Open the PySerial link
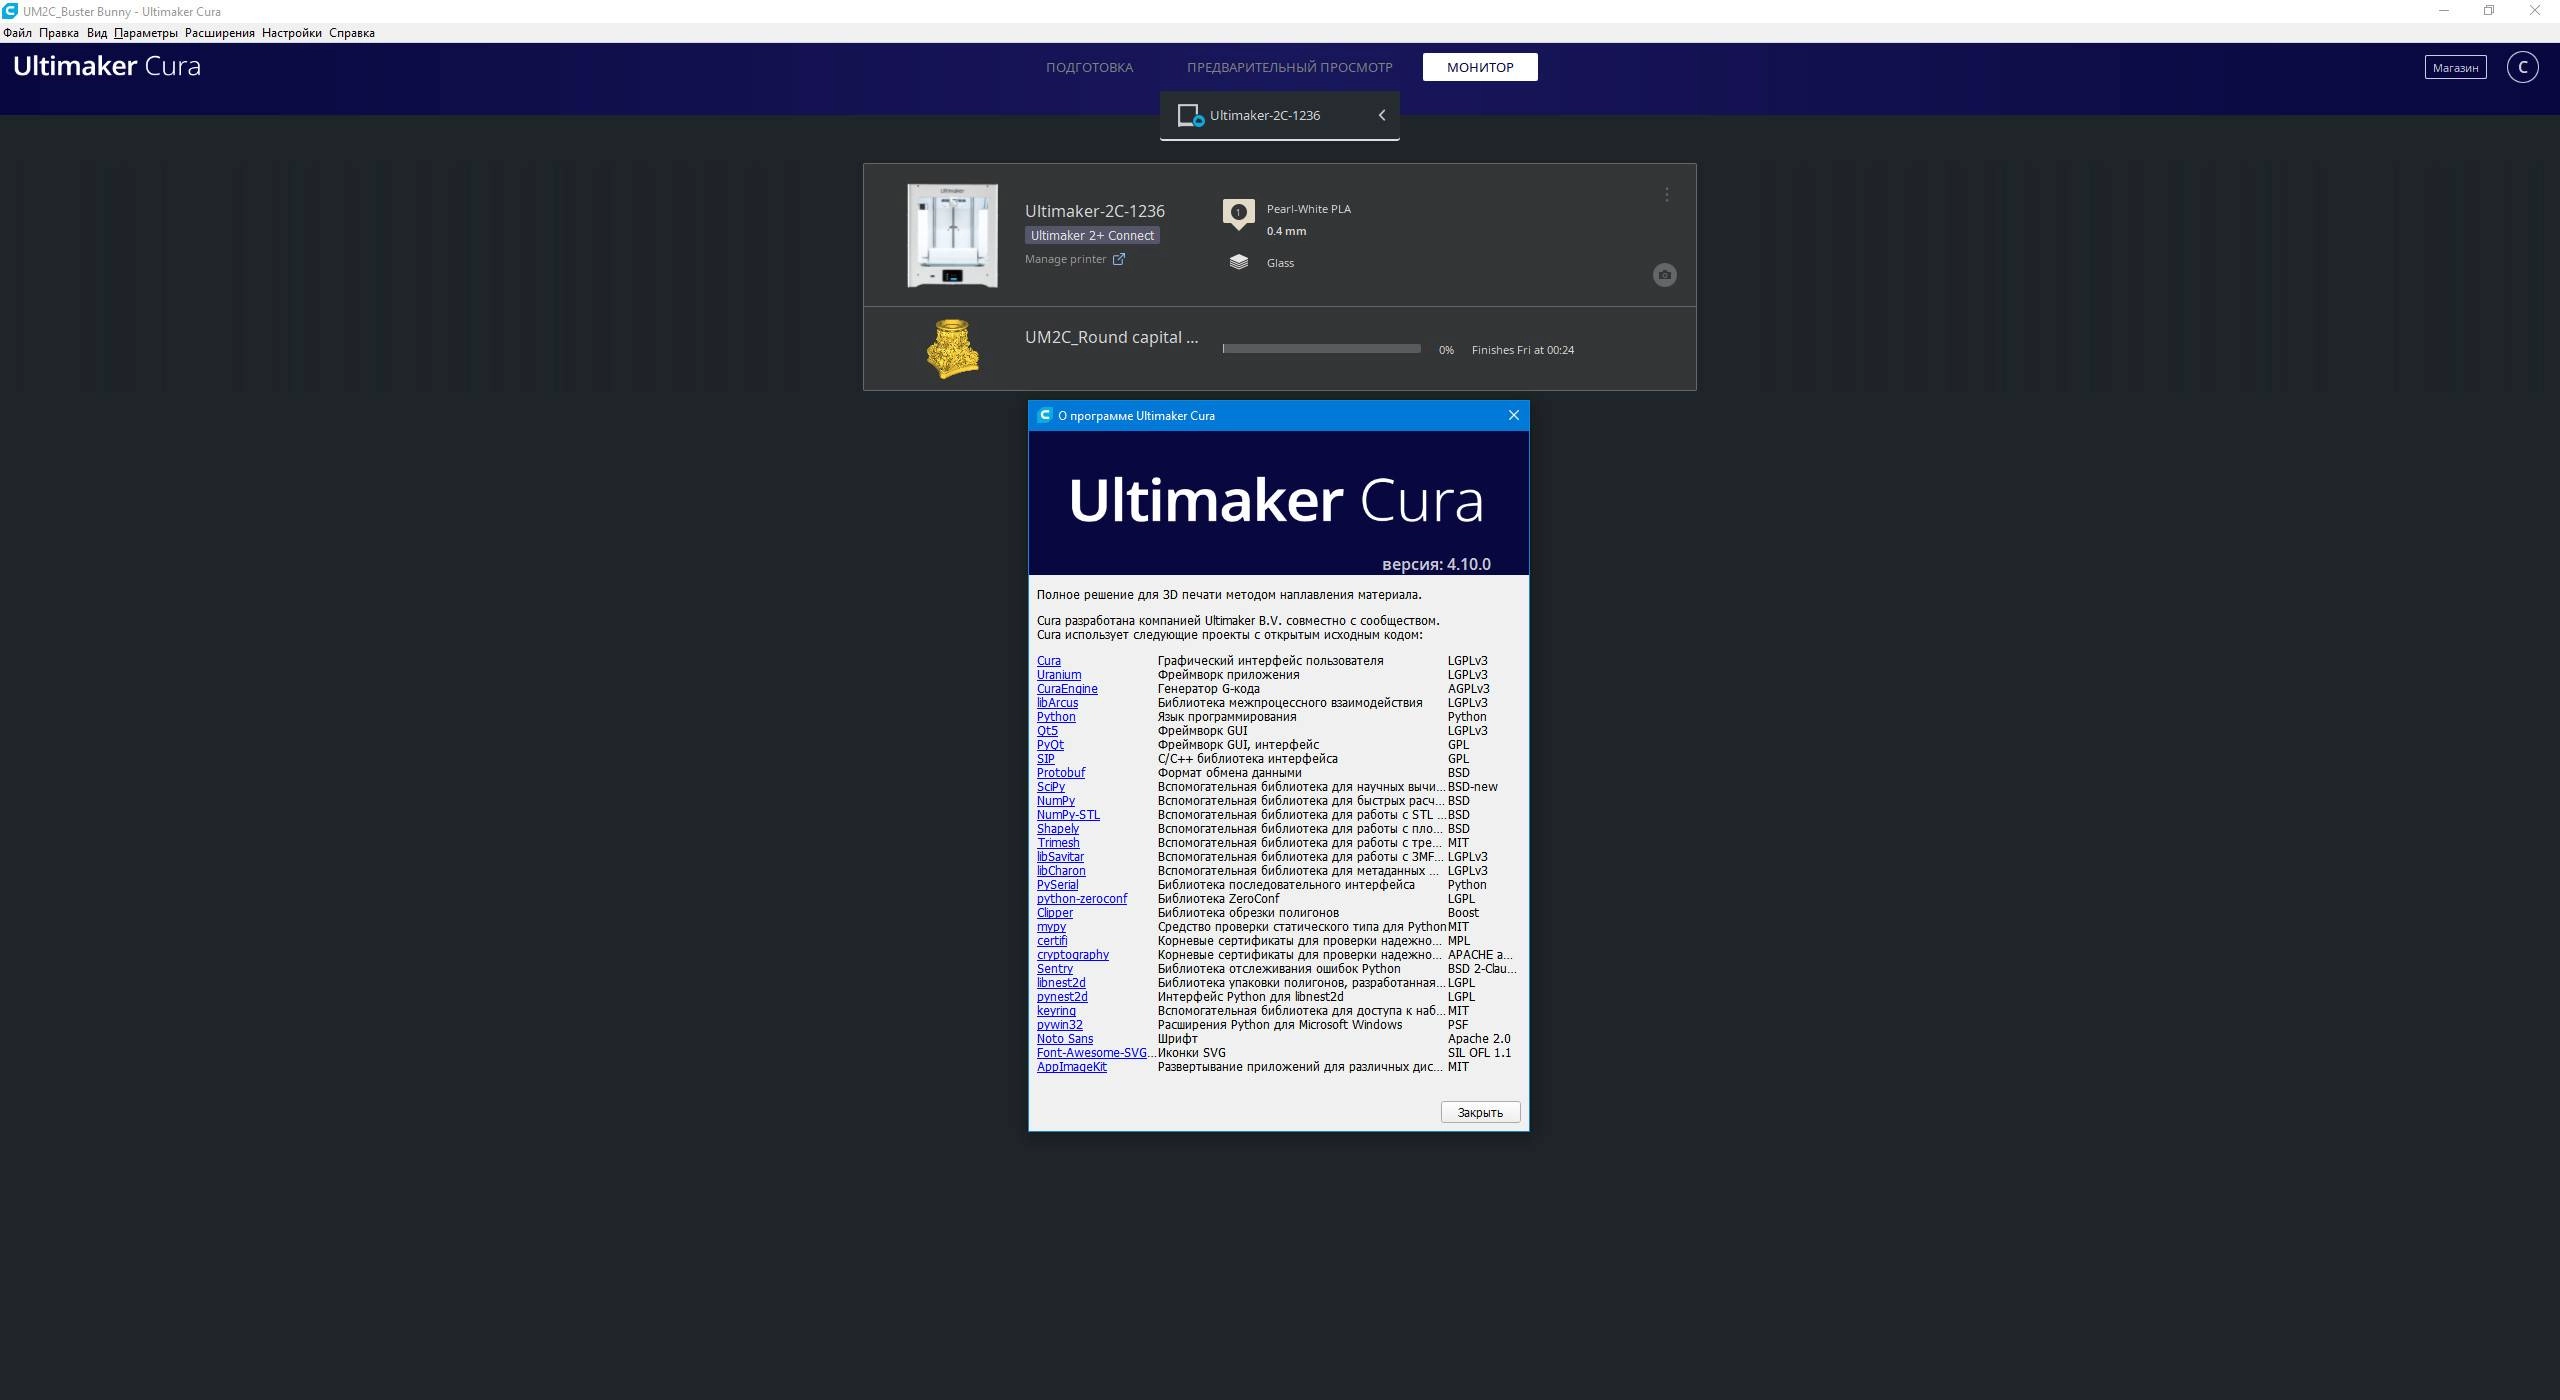The image size is (2560, 1400). [x=1057, y=885]
